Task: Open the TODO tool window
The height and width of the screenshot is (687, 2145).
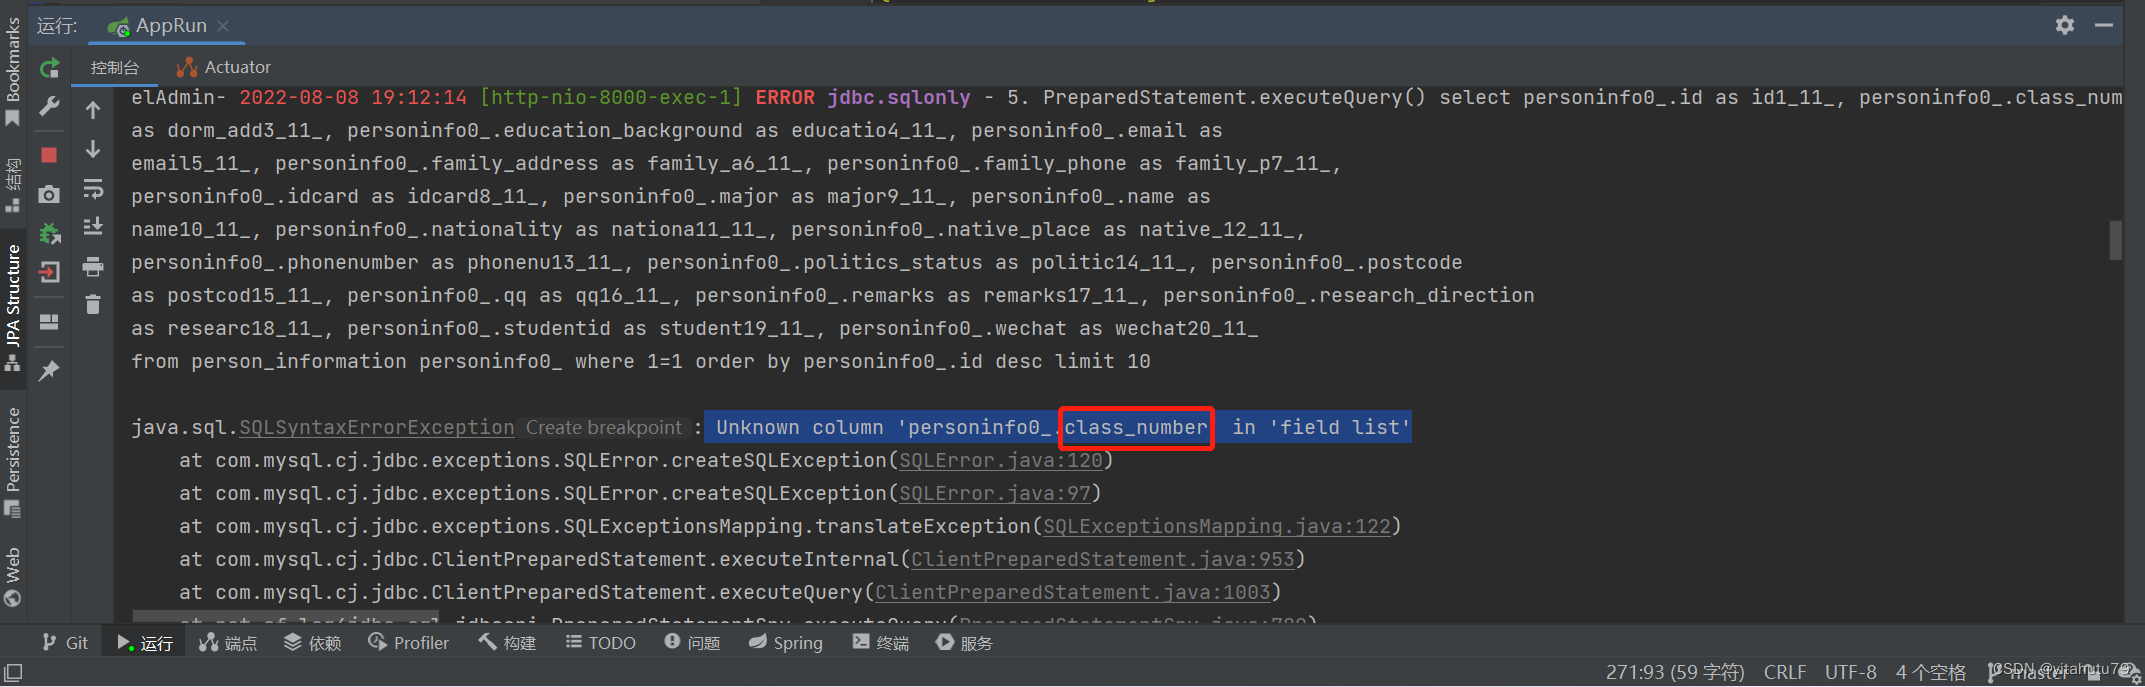Action: (x=601, y=643)
